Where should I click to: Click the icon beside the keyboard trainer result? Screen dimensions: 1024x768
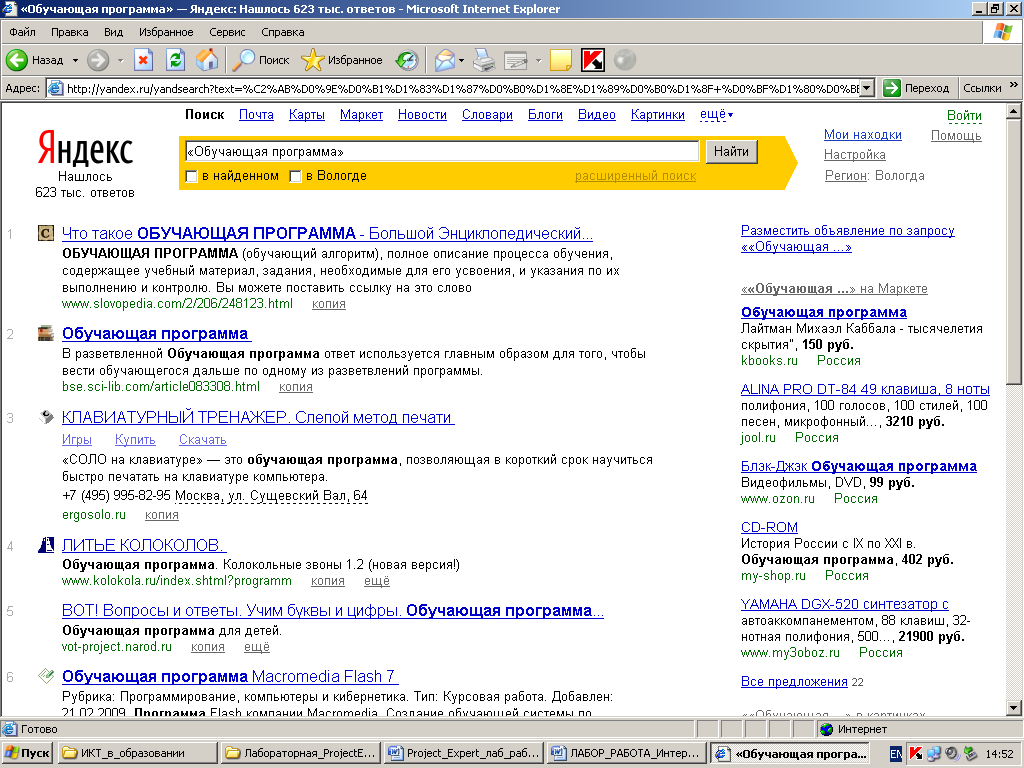46,417
